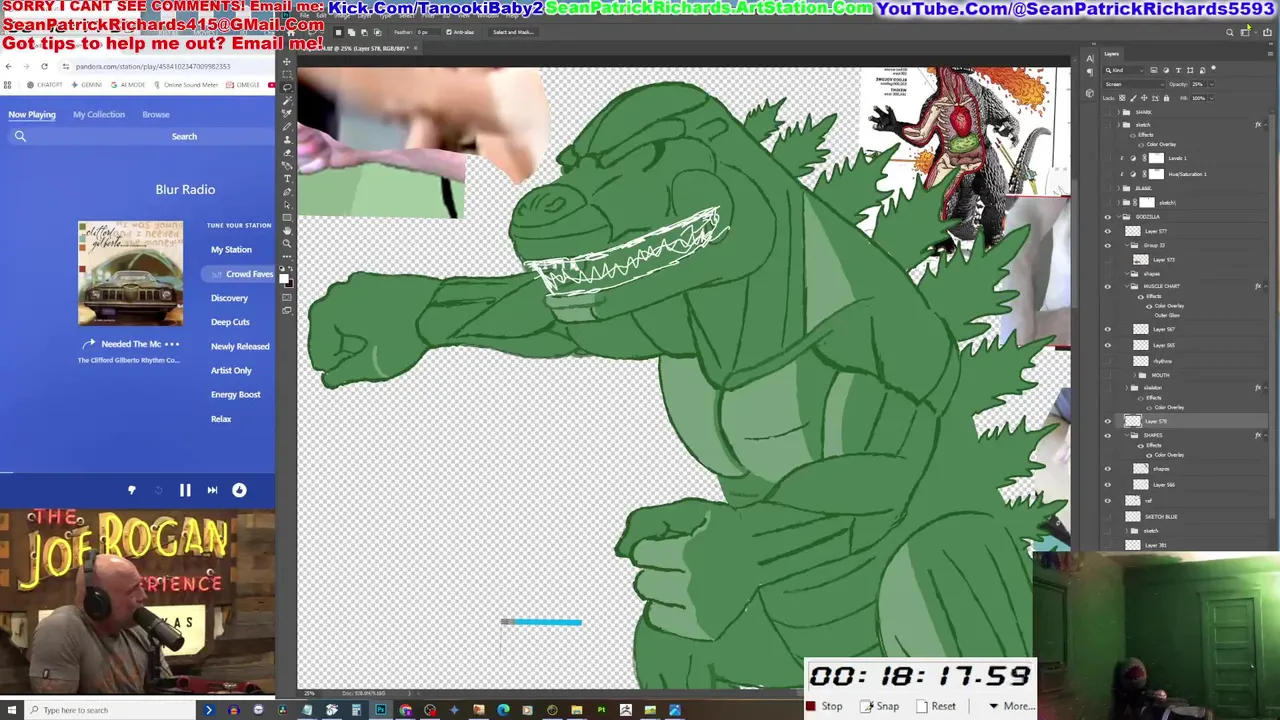Click the pixel layer filter icon

pos(1154,70)
